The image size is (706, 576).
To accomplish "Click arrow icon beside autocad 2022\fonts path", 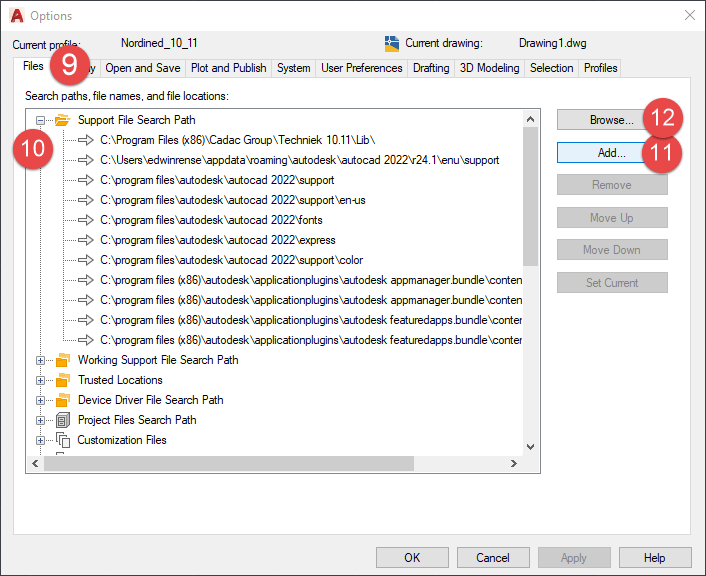I will pyautogui.click(x=86, y=220).
